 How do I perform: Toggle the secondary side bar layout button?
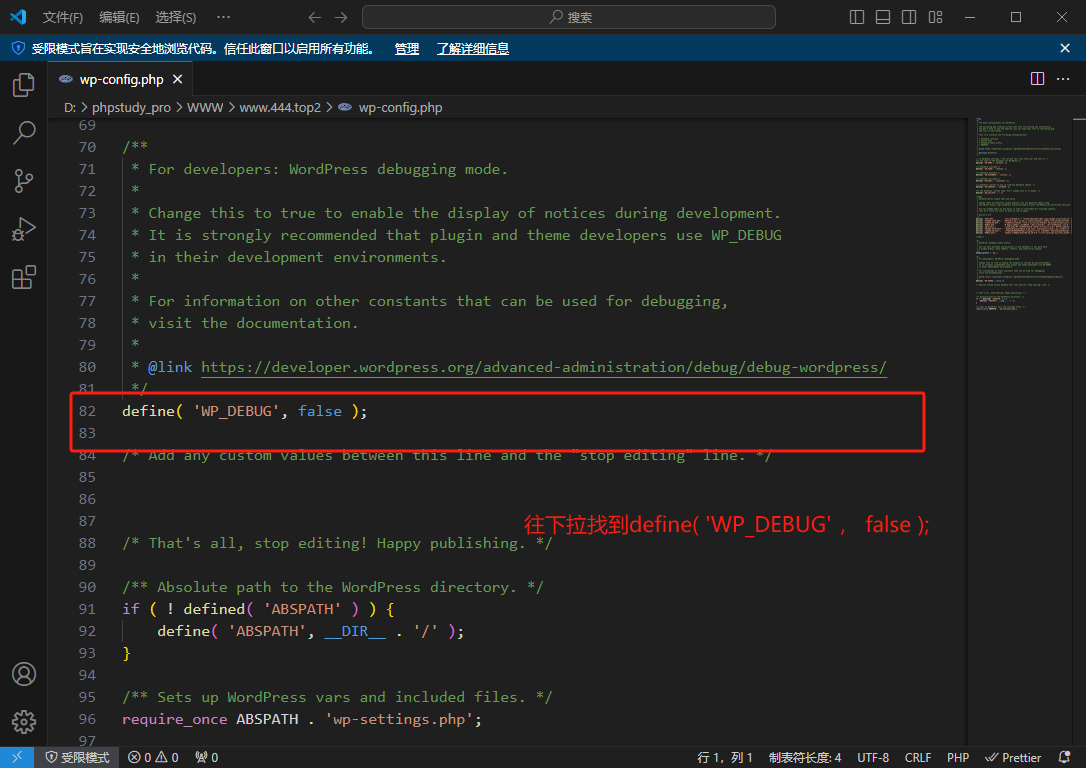tap(908, 17)
